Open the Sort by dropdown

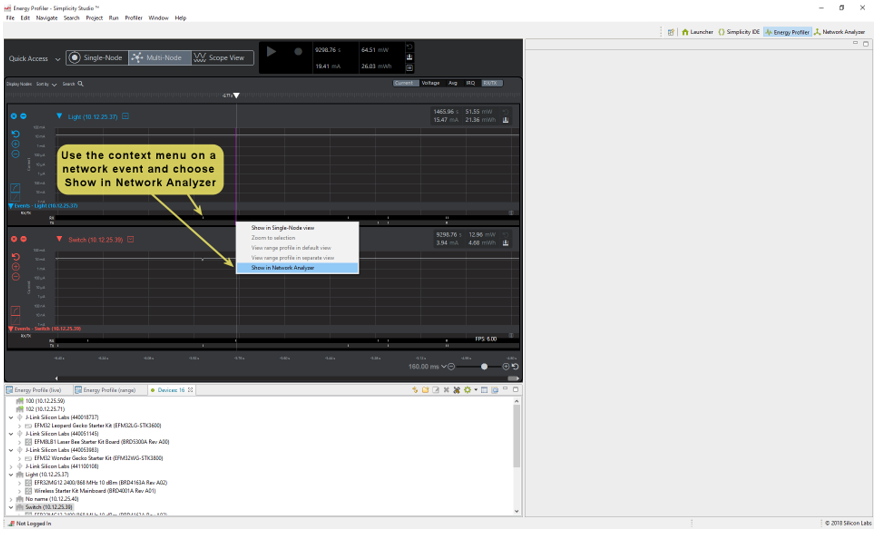tap(46, 84)
